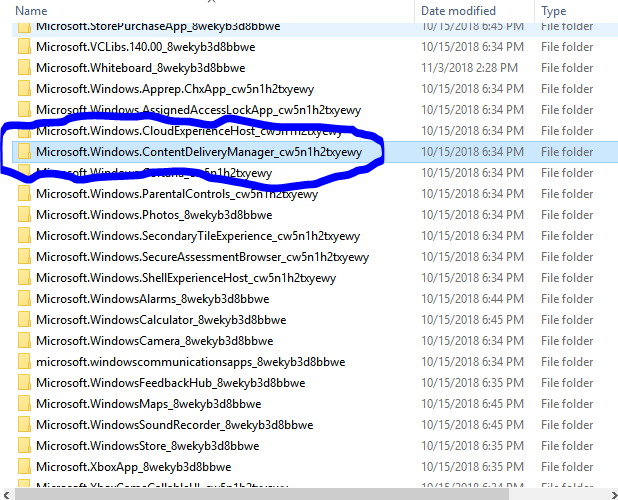The height and width of the screenshot is (500, 618).
Task: Select Microsoft.Windows.Photos folder name
Action: pyautogui.click(x=154, y=215)
